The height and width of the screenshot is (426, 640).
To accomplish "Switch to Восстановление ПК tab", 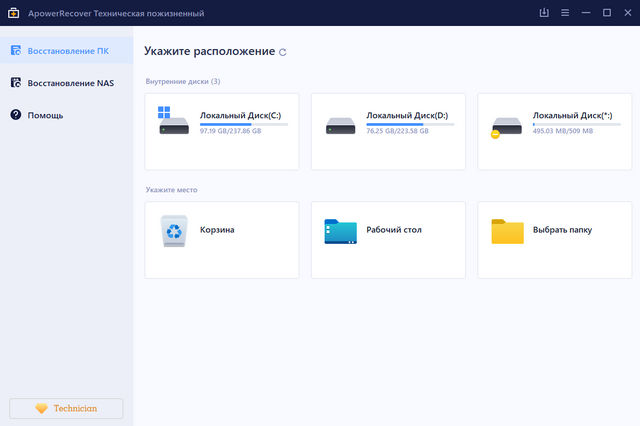I will pos(66,51).
